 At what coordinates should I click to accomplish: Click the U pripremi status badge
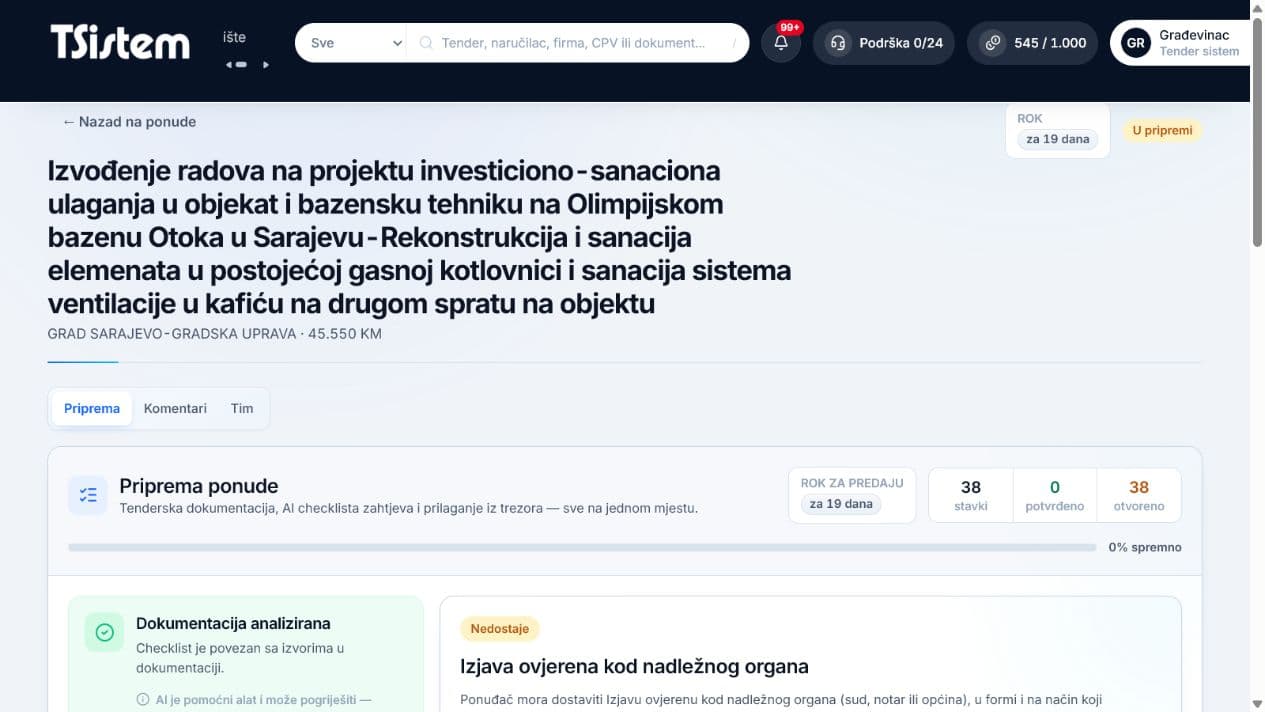click(1162, 130)
